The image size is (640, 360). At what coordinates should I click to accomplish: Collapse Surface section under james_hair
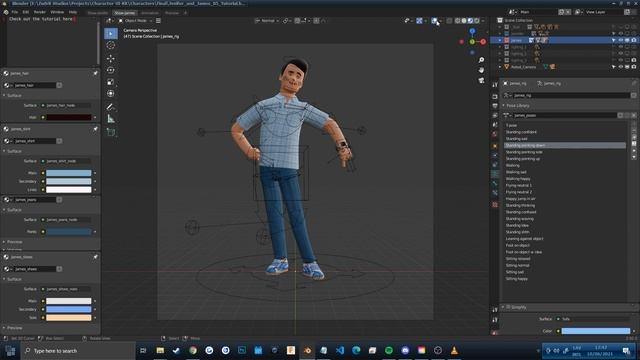[x=4, y=96]
